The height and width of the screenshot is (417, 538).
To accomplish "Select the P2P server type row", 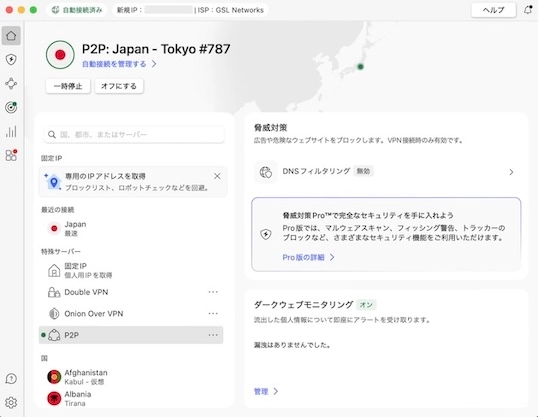I will 131,335.
